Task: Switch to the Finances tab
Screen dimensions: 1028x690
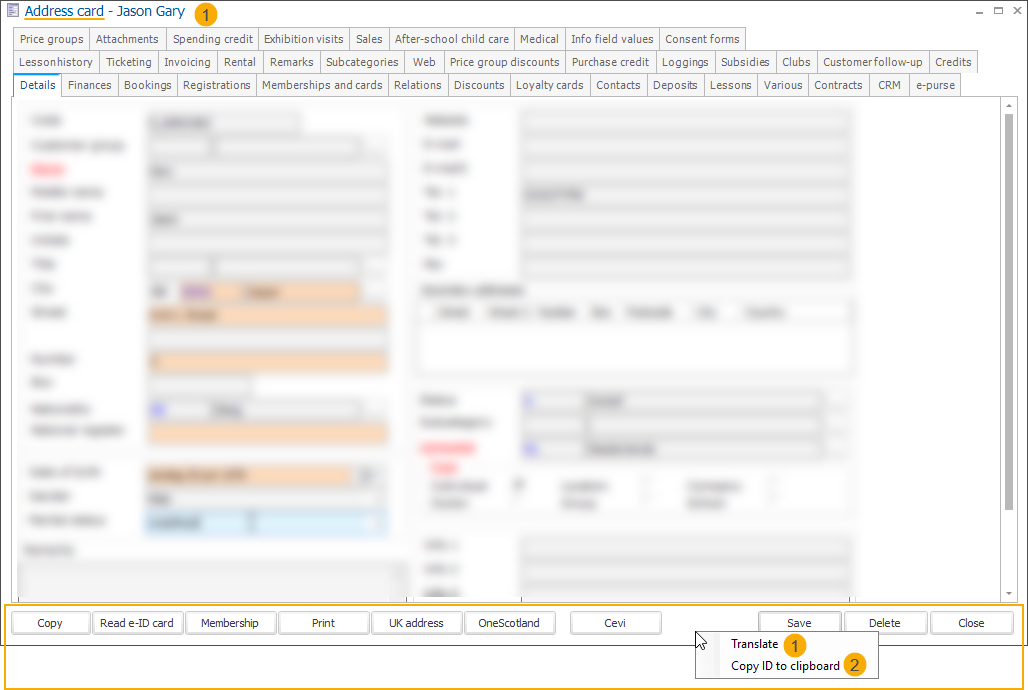Action: coord(89,85)
